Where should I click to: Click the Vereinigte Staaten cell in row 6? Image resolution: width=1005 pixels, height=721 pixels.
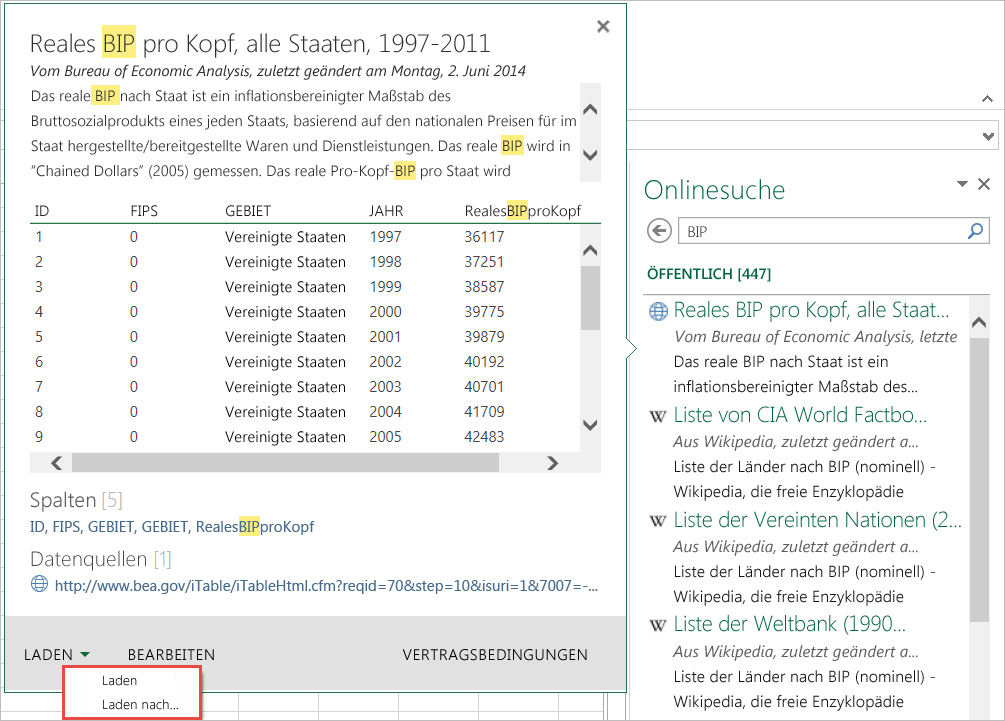coord(285,361)
